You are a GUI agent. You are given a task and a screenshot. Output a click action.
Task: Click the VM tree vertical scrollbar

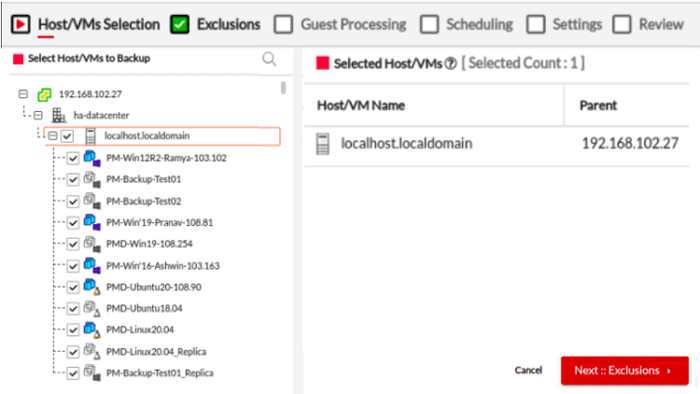coord(283,88)
